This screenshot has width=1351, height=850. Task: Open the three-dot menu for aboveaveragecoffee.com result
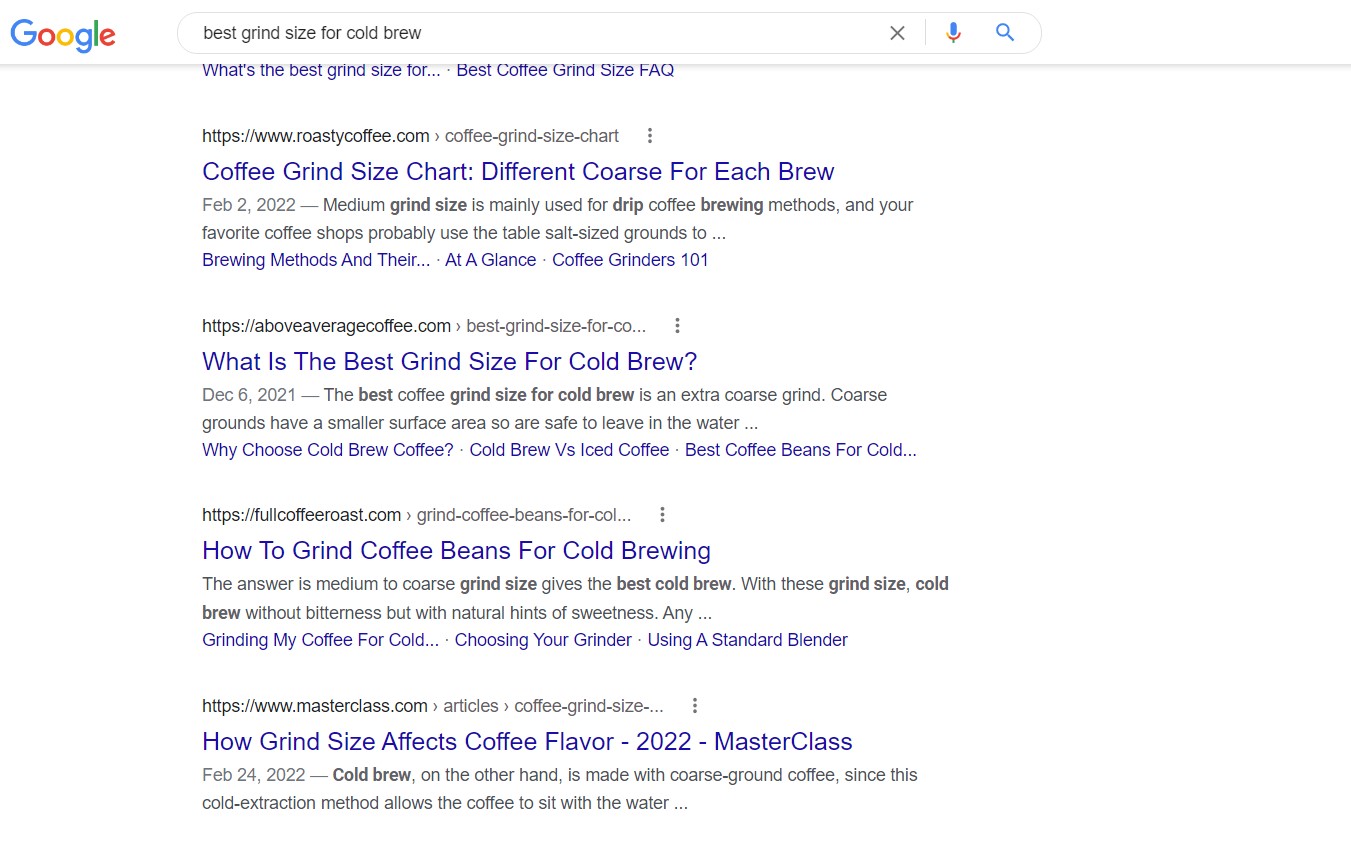[x=677, y=326]
